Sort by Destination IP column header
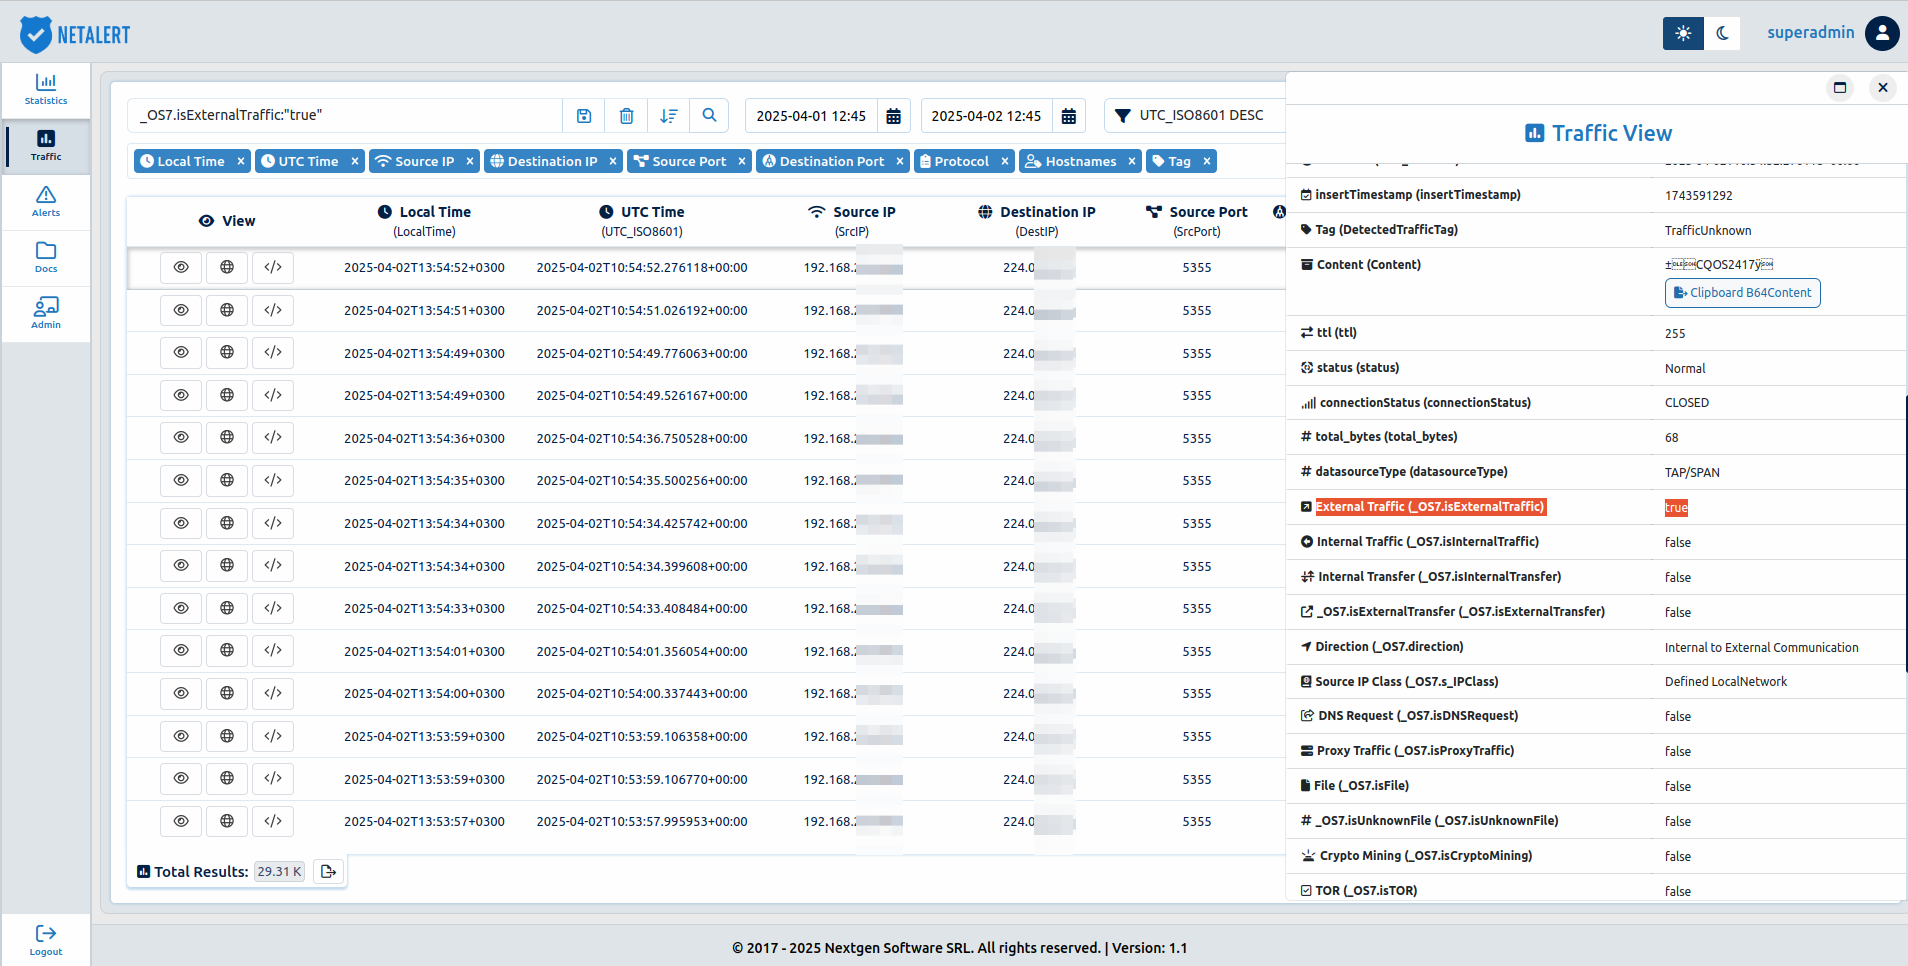Image resolution: width=1908 pixels, height=966 pixels. [x=1037, y=221]
